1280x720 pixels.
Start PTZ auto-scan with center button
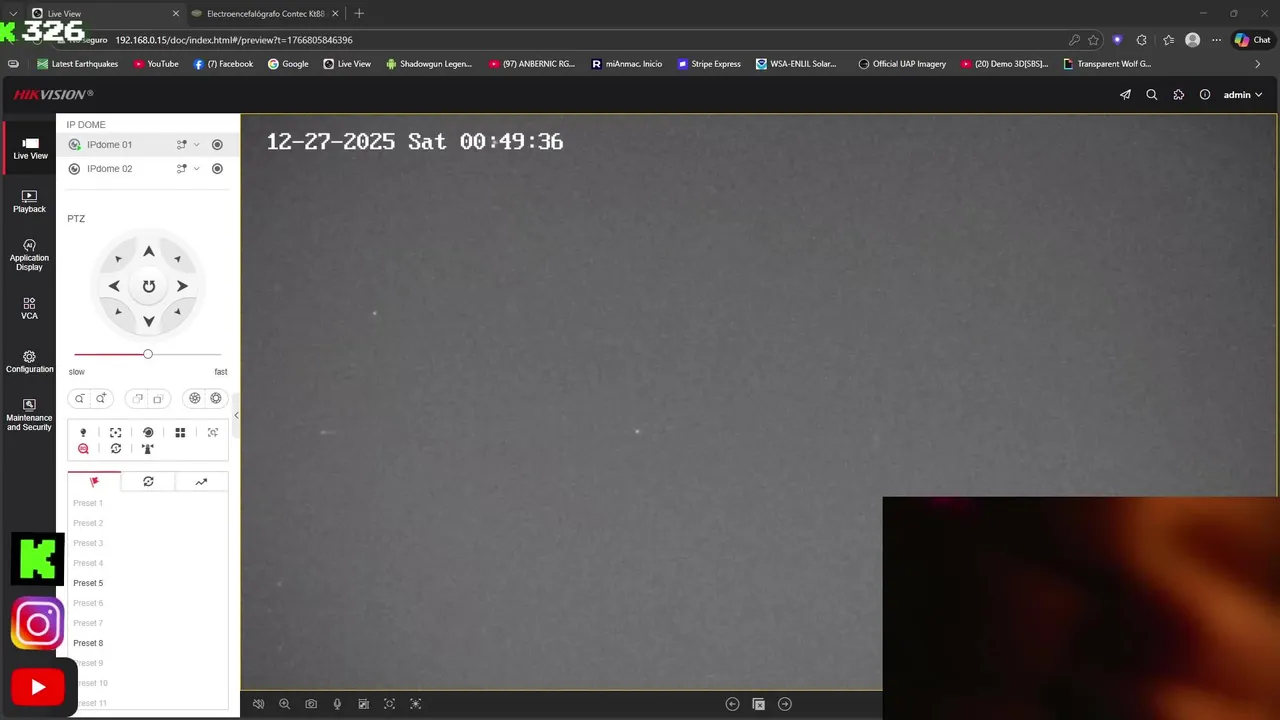(148, 286)
